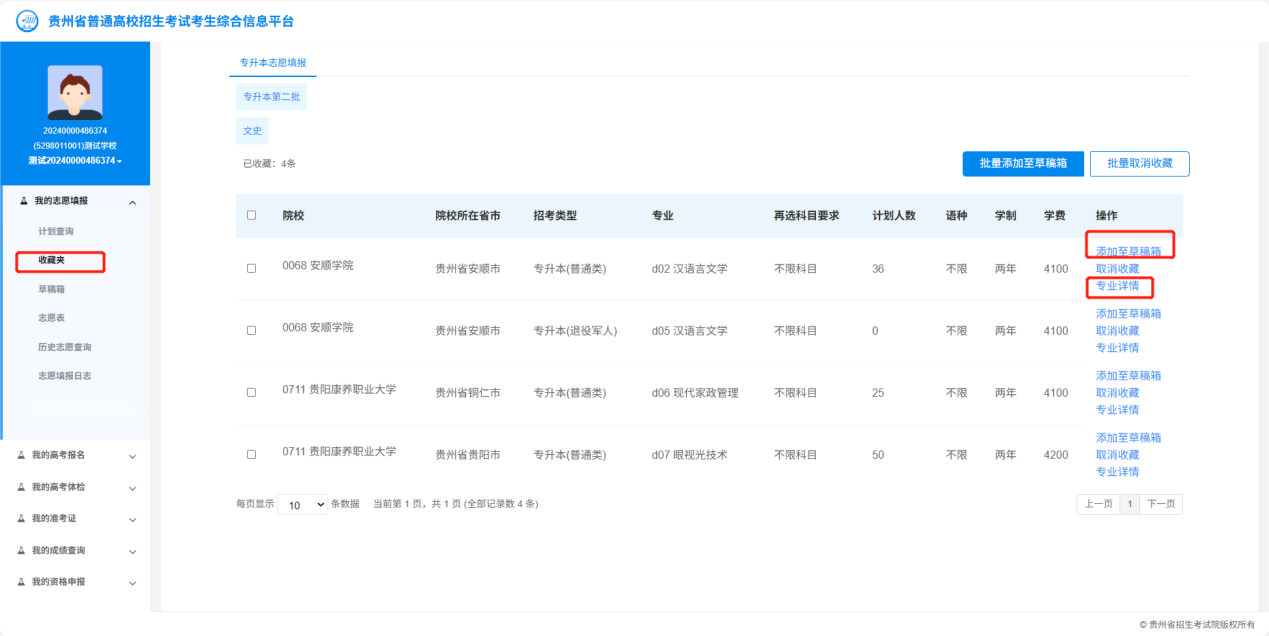Check the box for d02 汉语言文学 row
Image resolution: width=1269 pixels, height=636 pixels.
251,268
